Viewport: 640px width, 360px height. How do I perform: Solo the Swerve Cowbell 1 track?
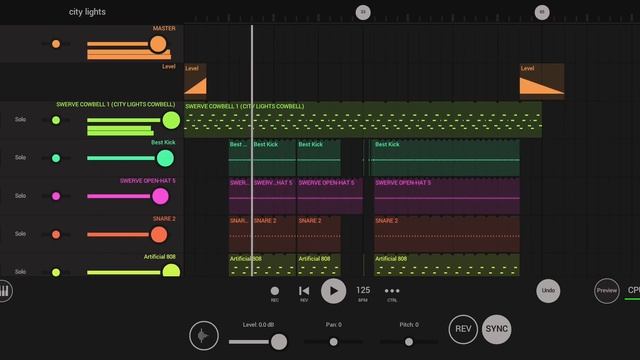20,120
